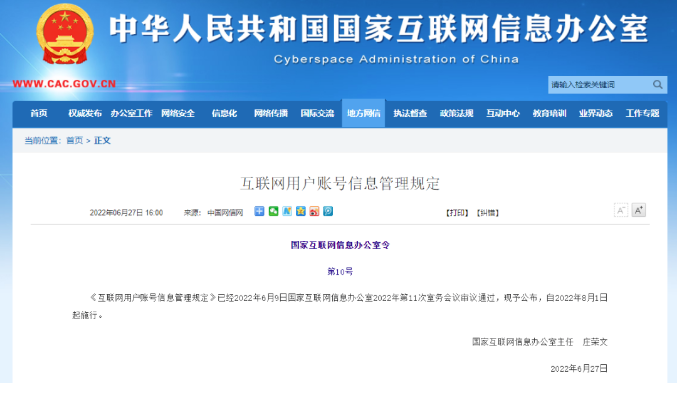Open the 网络安全 navigation tab

(x=178, y=114)
